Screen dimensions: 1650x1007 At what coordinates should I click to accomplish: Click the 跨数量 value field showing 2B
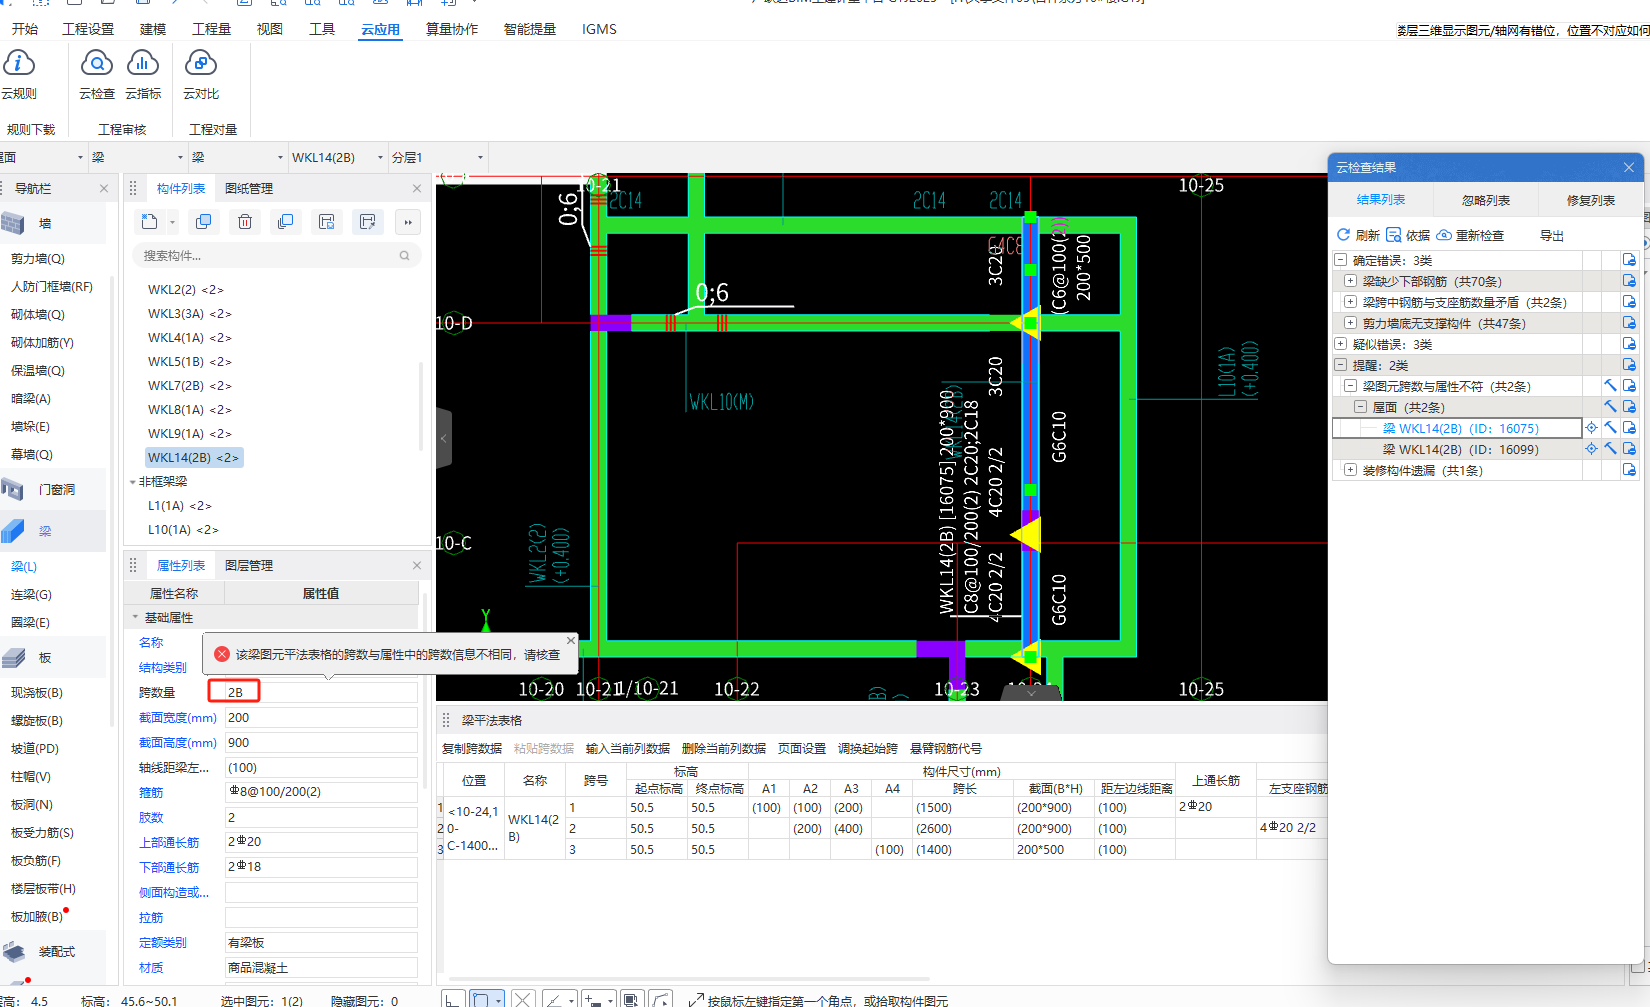[x=321, y=692]
